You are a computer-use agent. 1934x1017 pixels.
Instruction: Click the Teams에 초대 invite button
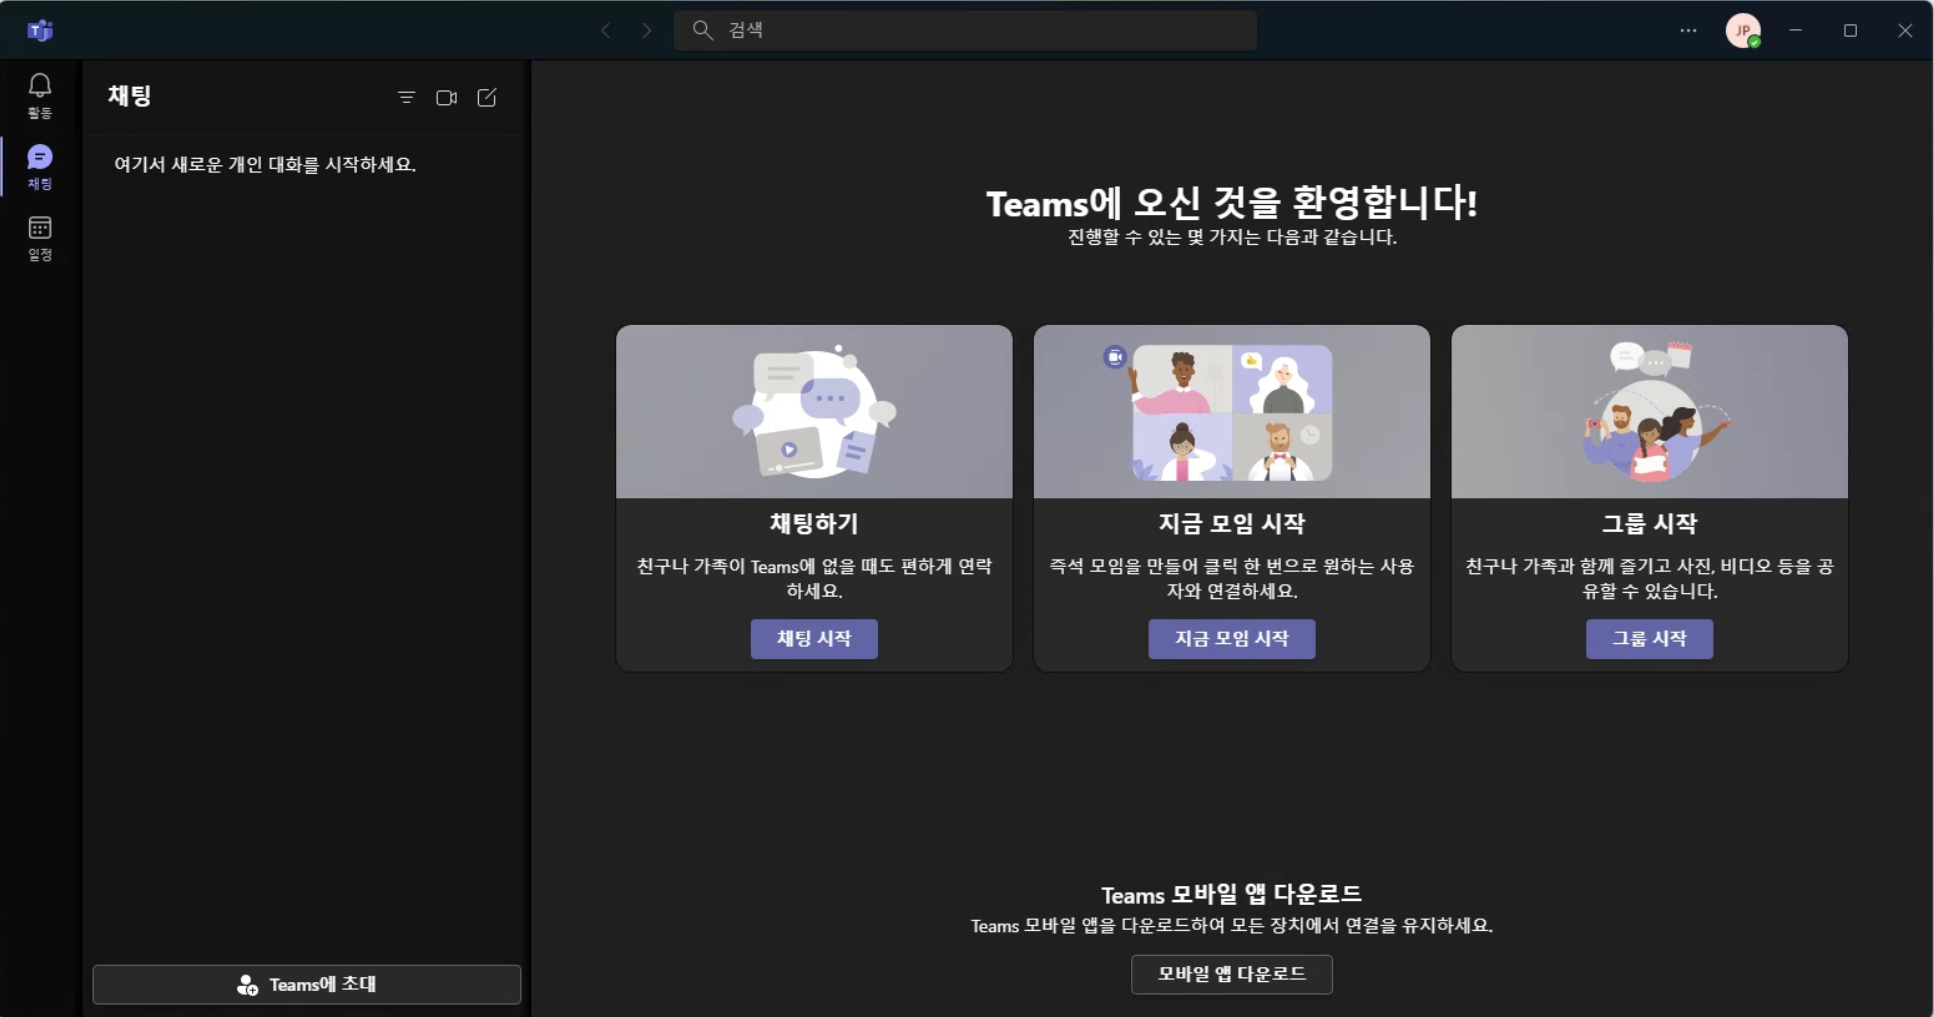(x=307, y=984)
